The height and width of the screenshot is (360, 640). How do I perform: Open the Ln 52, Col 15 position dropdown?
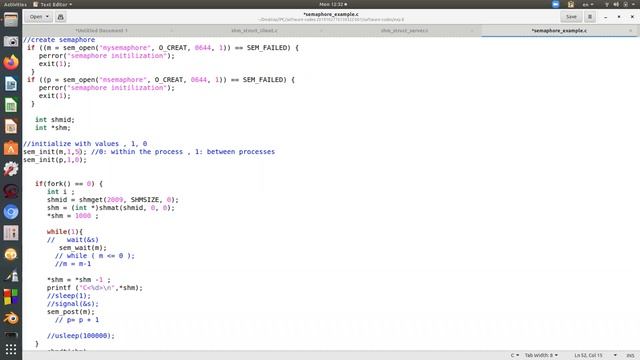(x=596, y=355)
